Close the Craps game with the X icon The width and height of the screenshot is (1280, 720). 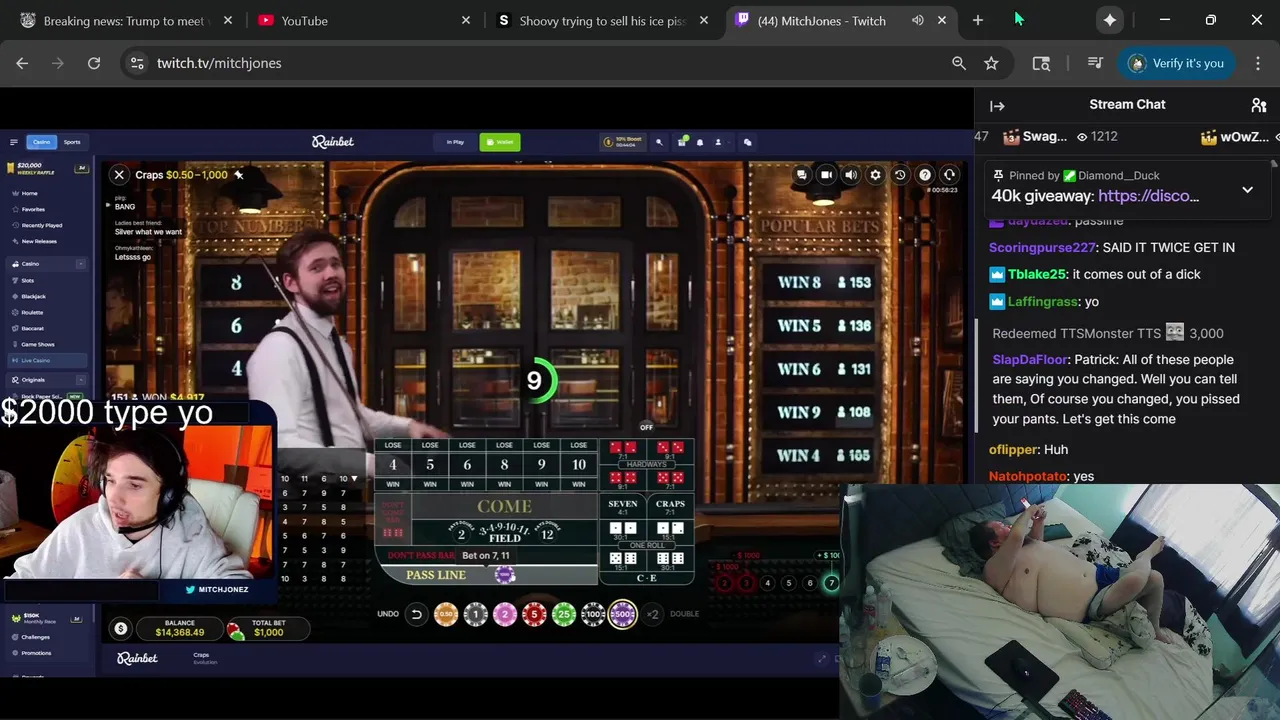click(x=119, y=175)
